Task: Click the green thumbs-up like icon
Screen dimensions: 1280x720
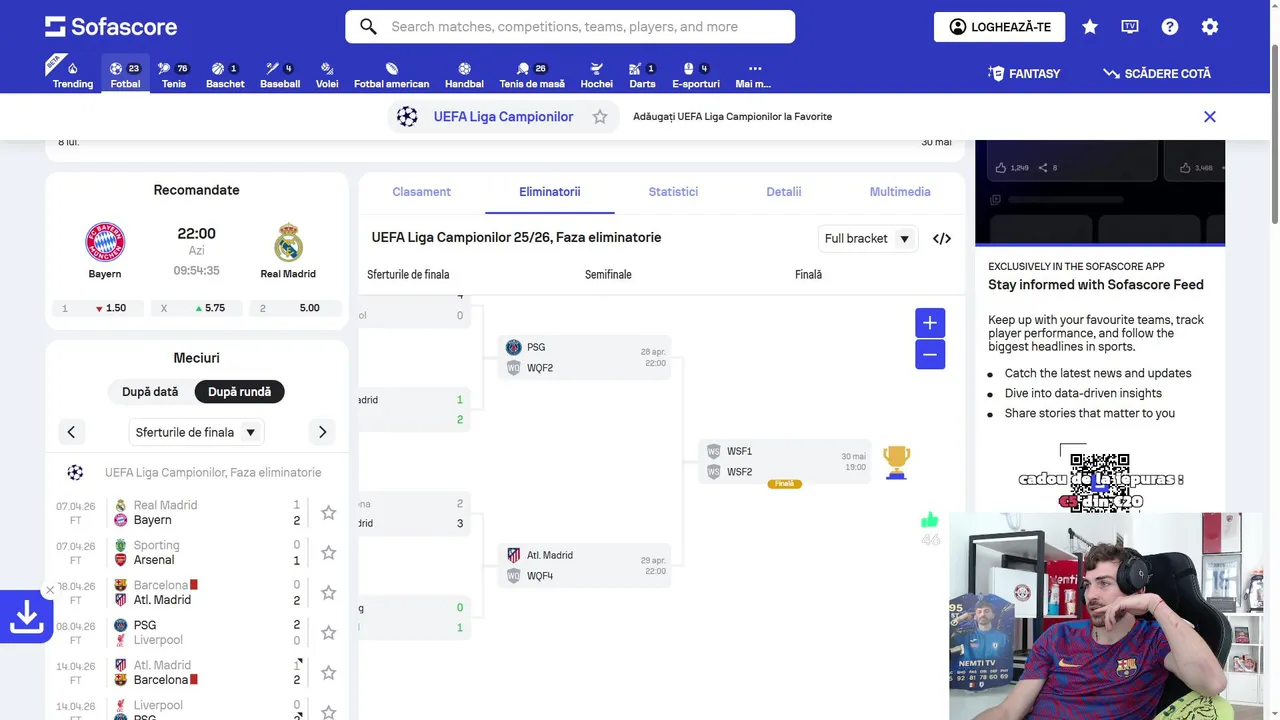Action: click(x=930, y=520)
